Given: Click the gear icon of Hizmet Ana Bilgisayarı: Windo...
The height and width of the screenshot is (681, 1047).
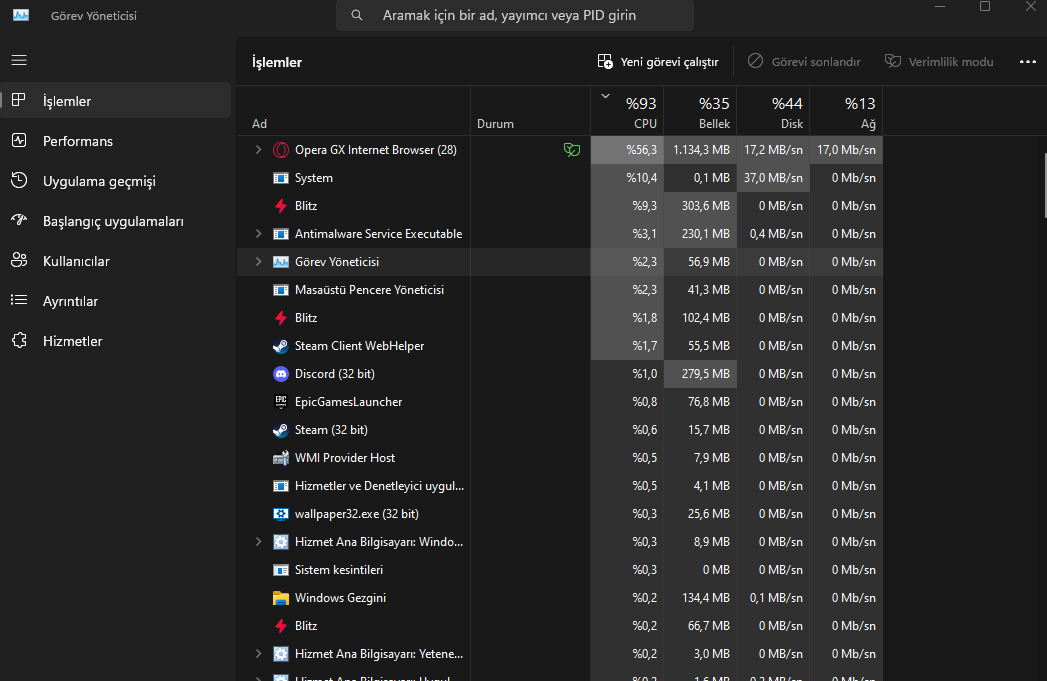Looking at the screenshot, I should pyautogui.click(x=281, y=542).
